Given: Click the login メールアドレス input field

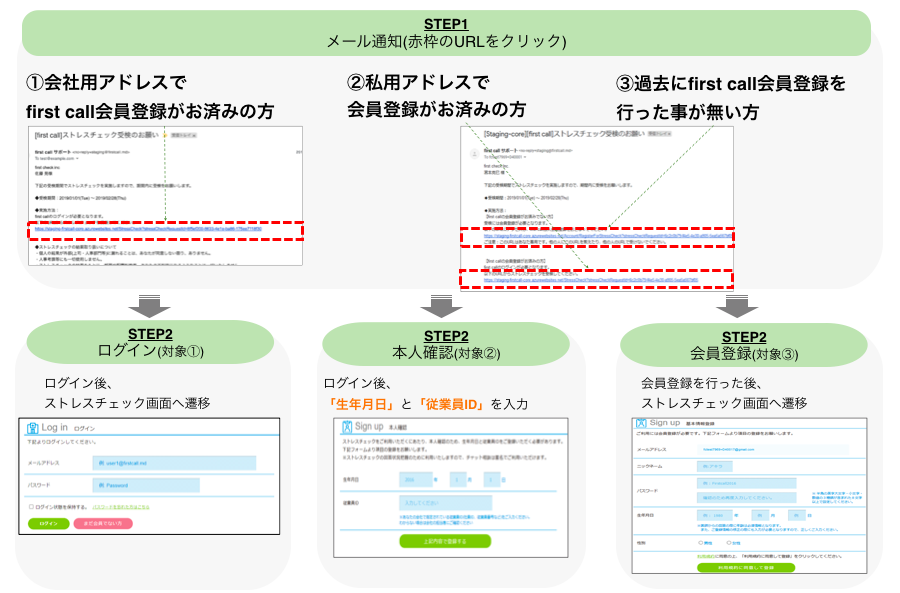Looking at the screenshot, I should [174, 463].
